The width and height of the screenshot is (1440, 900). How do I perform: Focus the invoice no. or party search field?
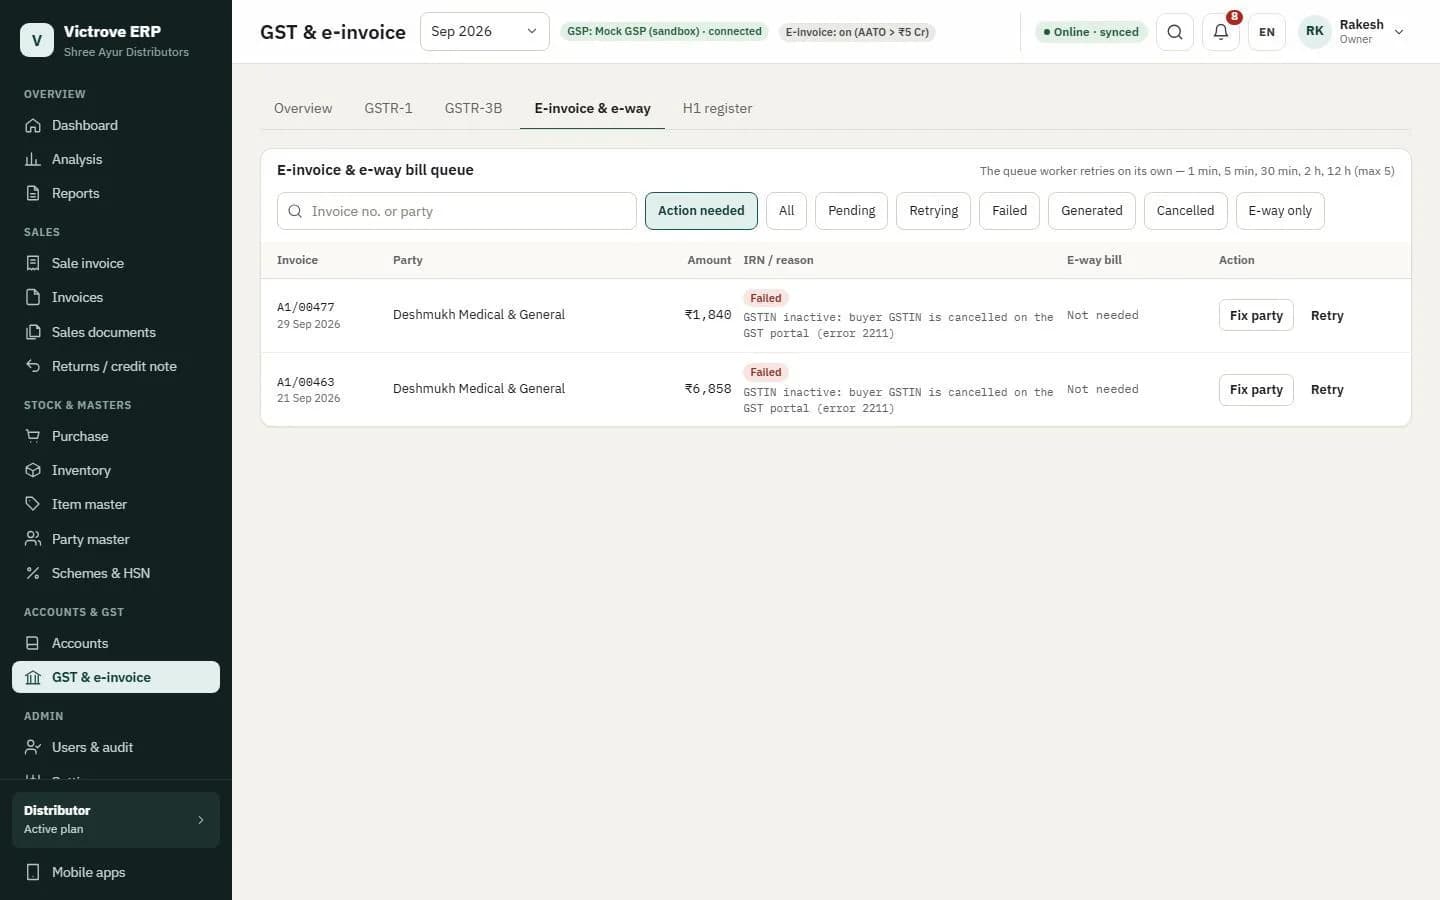click(457, 211)
